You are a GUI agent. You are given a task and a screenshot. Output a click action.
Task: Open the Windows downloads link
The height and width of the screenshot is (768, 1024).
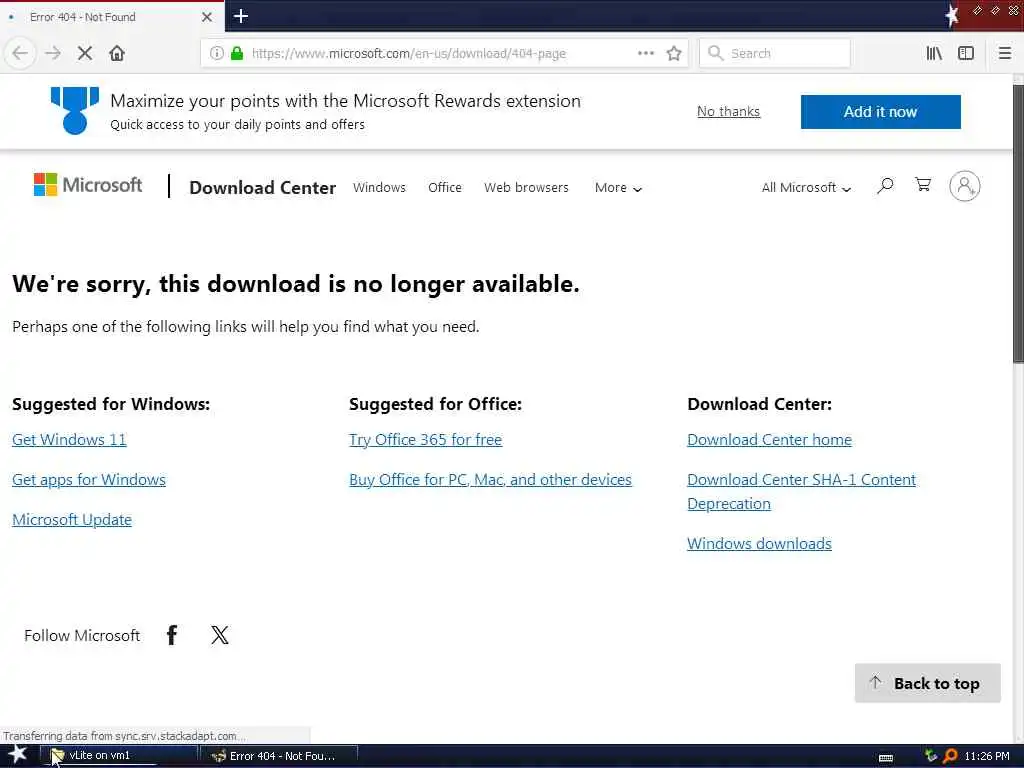click(x=759, y=543)
